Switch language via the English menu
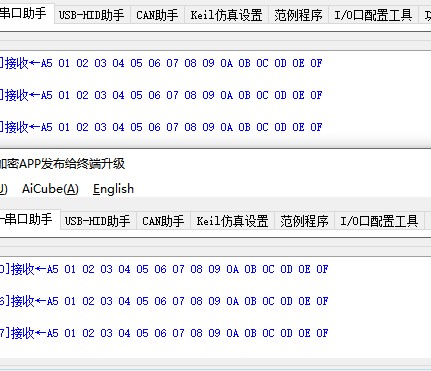The image size is (431, 371). click(x=113, y=189)
